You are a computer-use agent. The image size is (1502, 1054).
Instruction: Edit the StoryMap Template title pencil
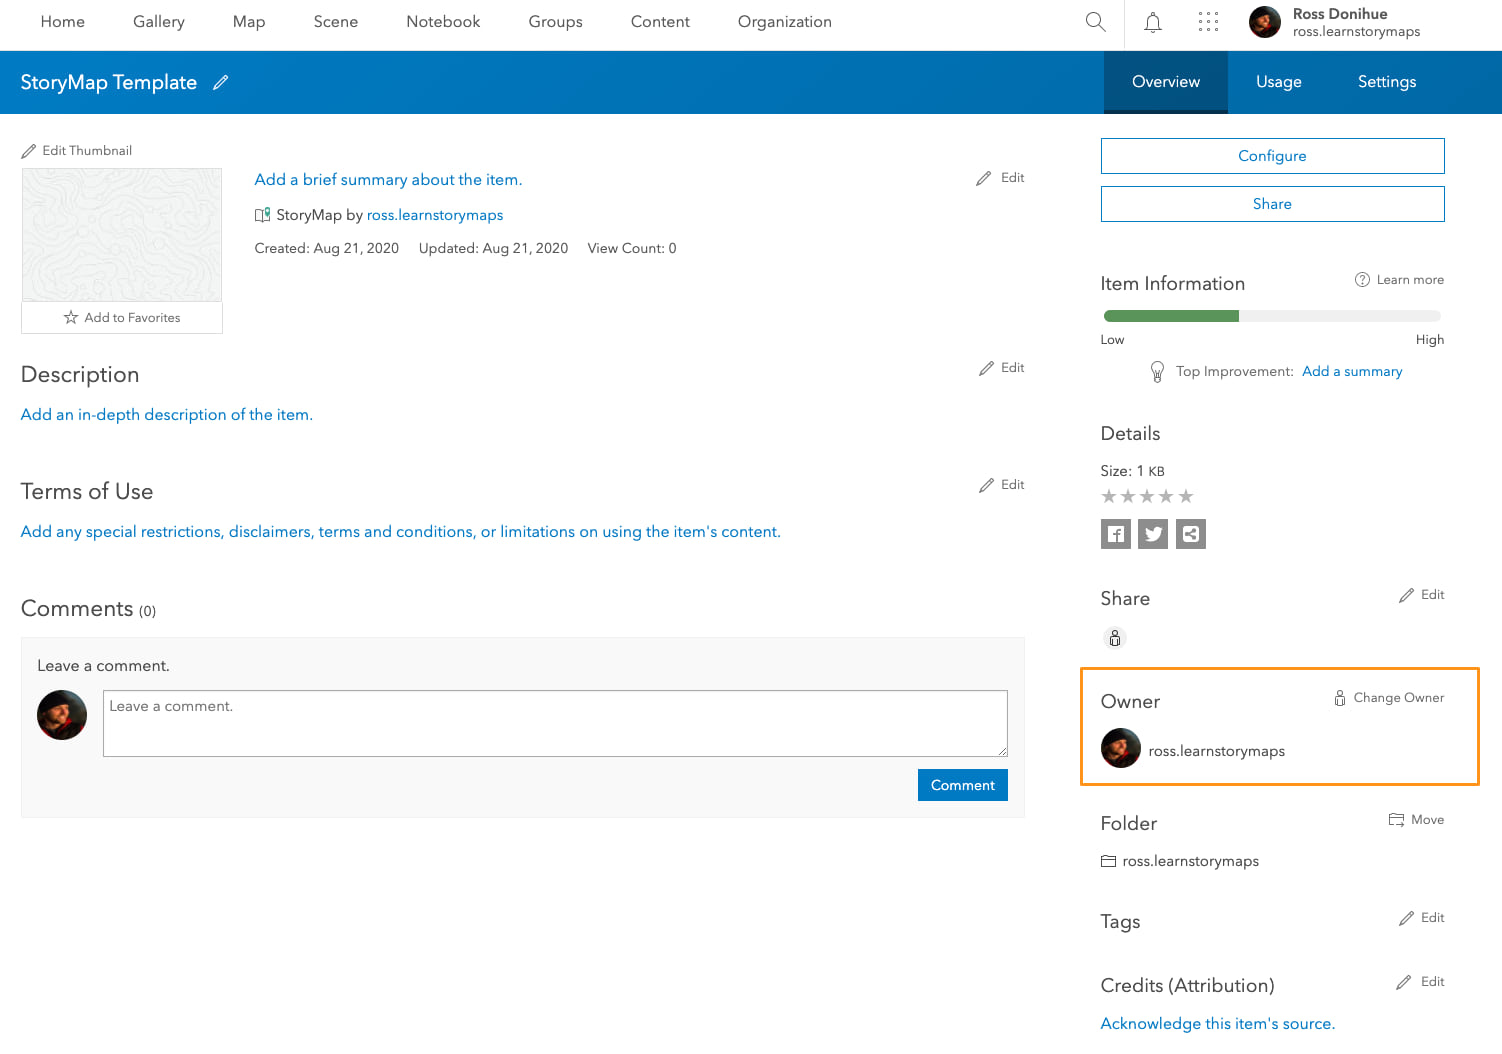coord(221,82)
